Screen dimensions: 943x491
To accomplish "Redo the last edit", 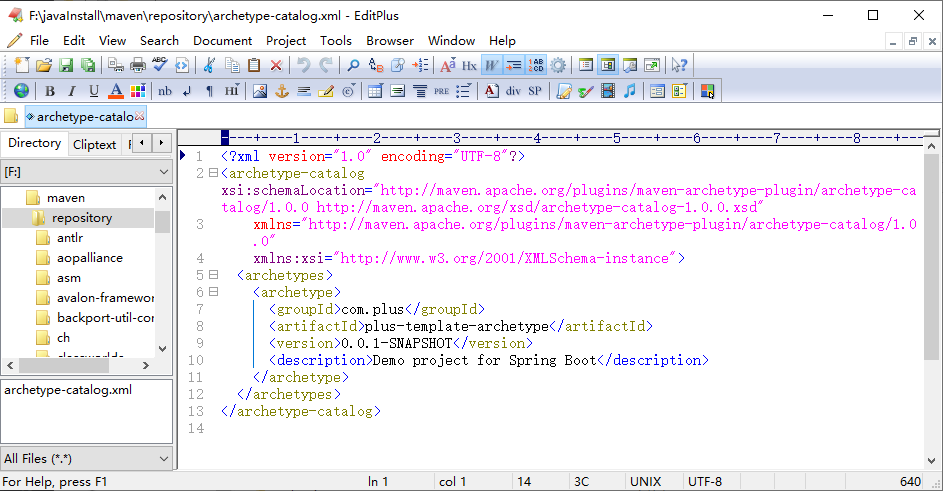I will [x=326, y=65].
